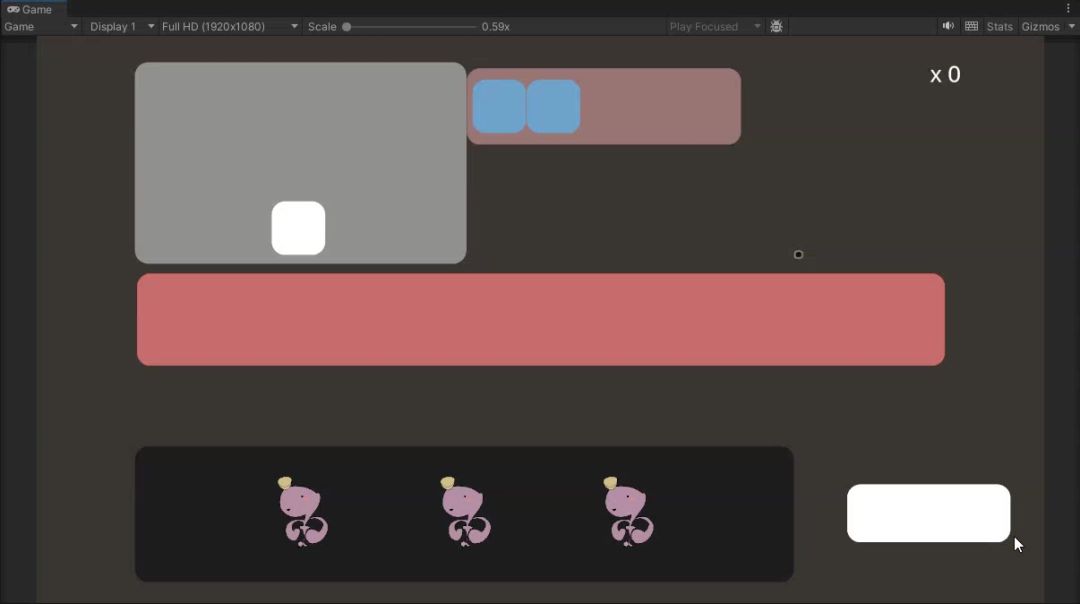Click the first pink snake character
This screenshot has height=604, width=1080.
click(302, 512)
